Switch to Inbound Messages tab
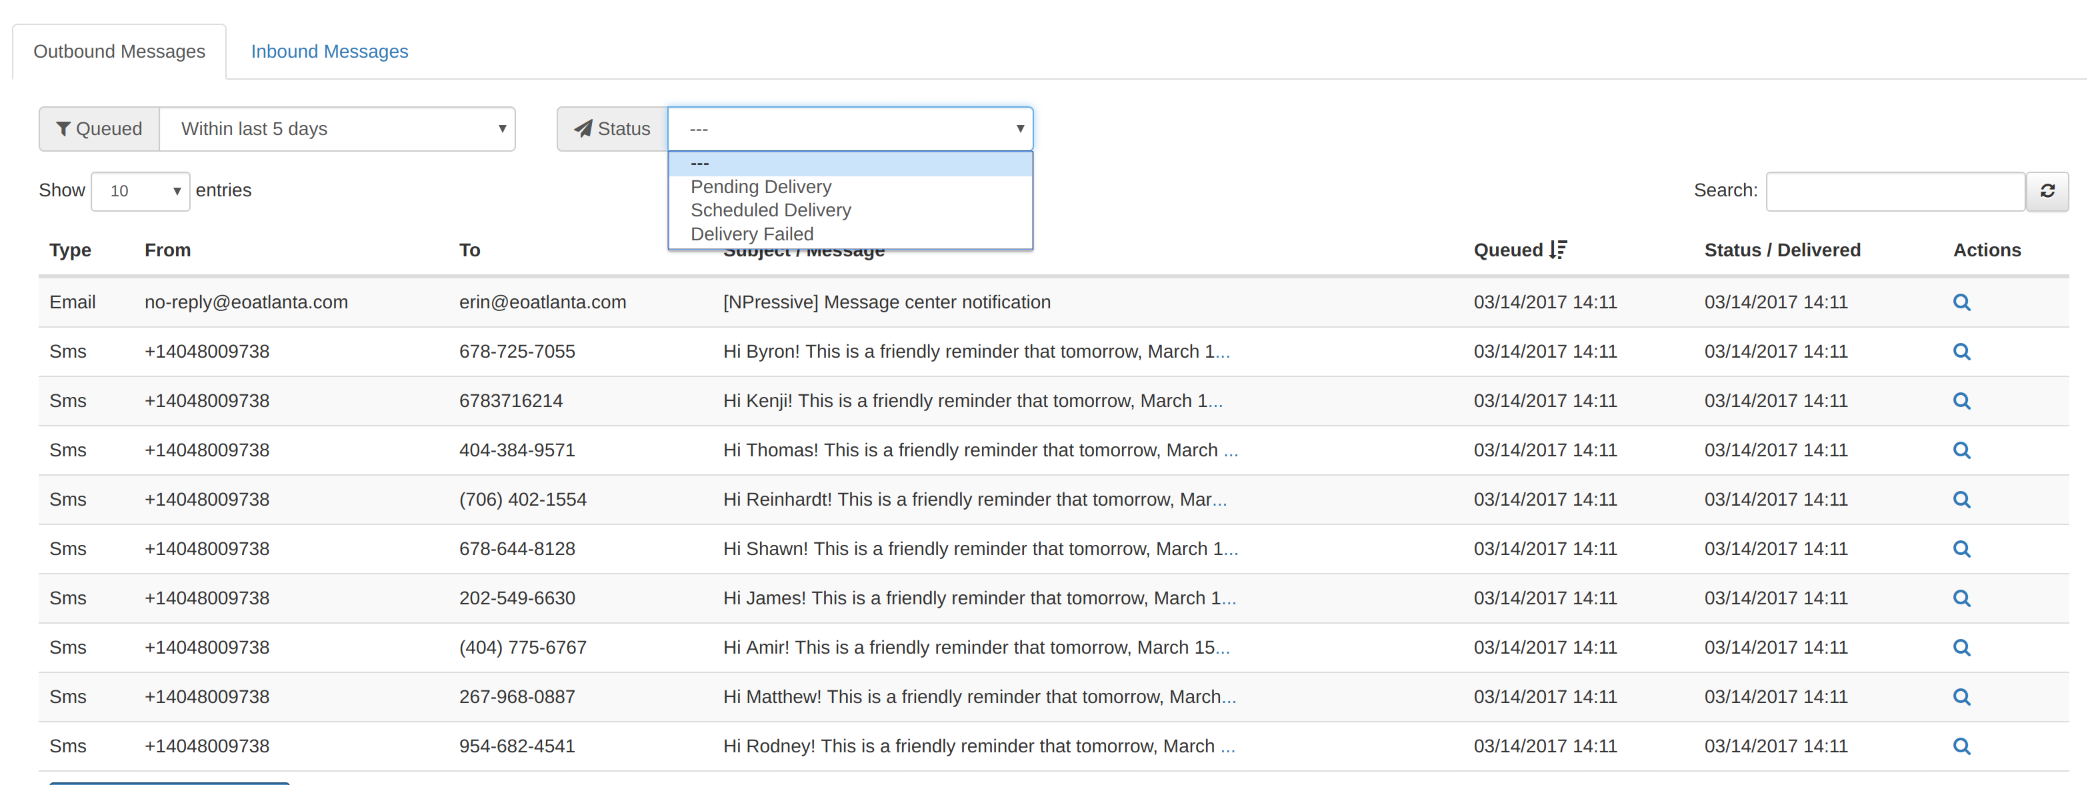This screenshot has width=2087, height=785. tap(329, 52)
